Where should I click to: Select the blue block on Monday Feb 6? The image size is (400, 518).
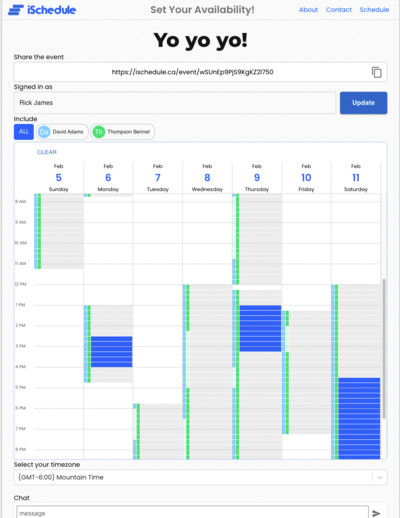(x=111, y=352)
